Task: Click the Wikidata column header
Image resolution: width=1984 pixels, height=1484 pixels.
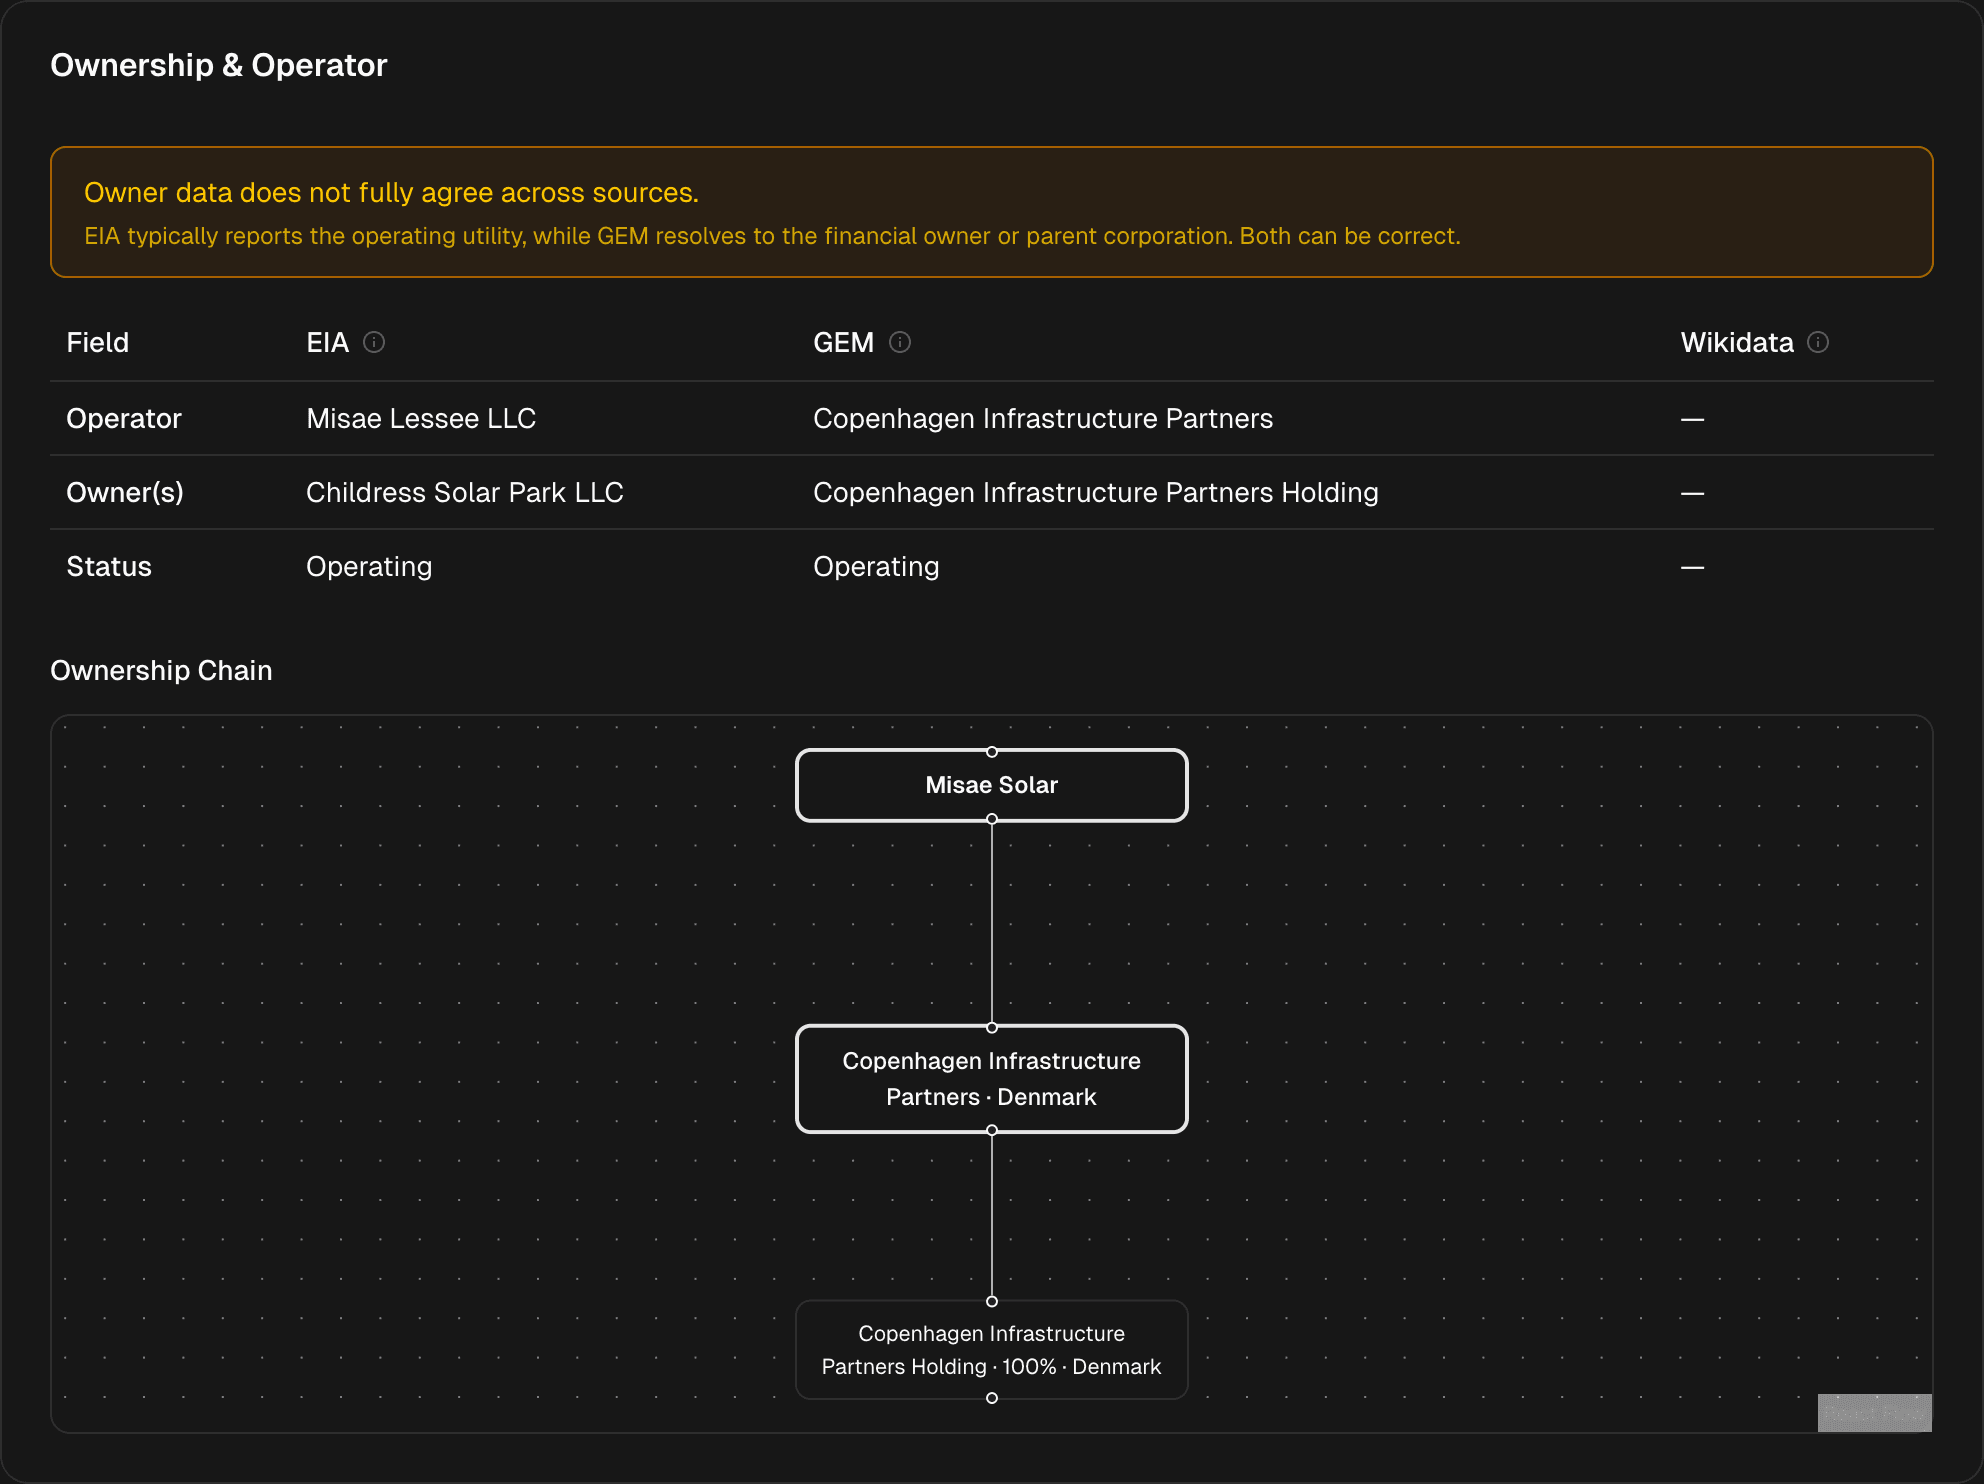Action: point(1737,342)
